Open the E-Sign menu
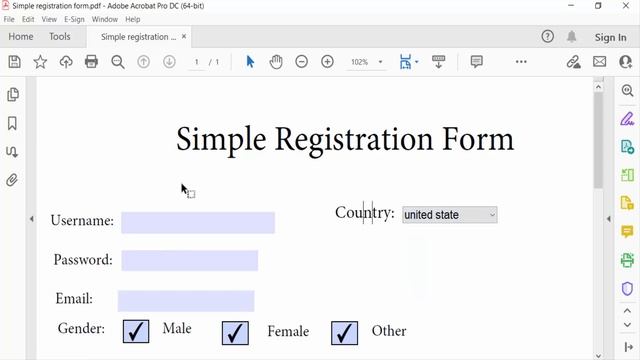The height and width of the screenshot is (360, 640). (x=74, y=19)
